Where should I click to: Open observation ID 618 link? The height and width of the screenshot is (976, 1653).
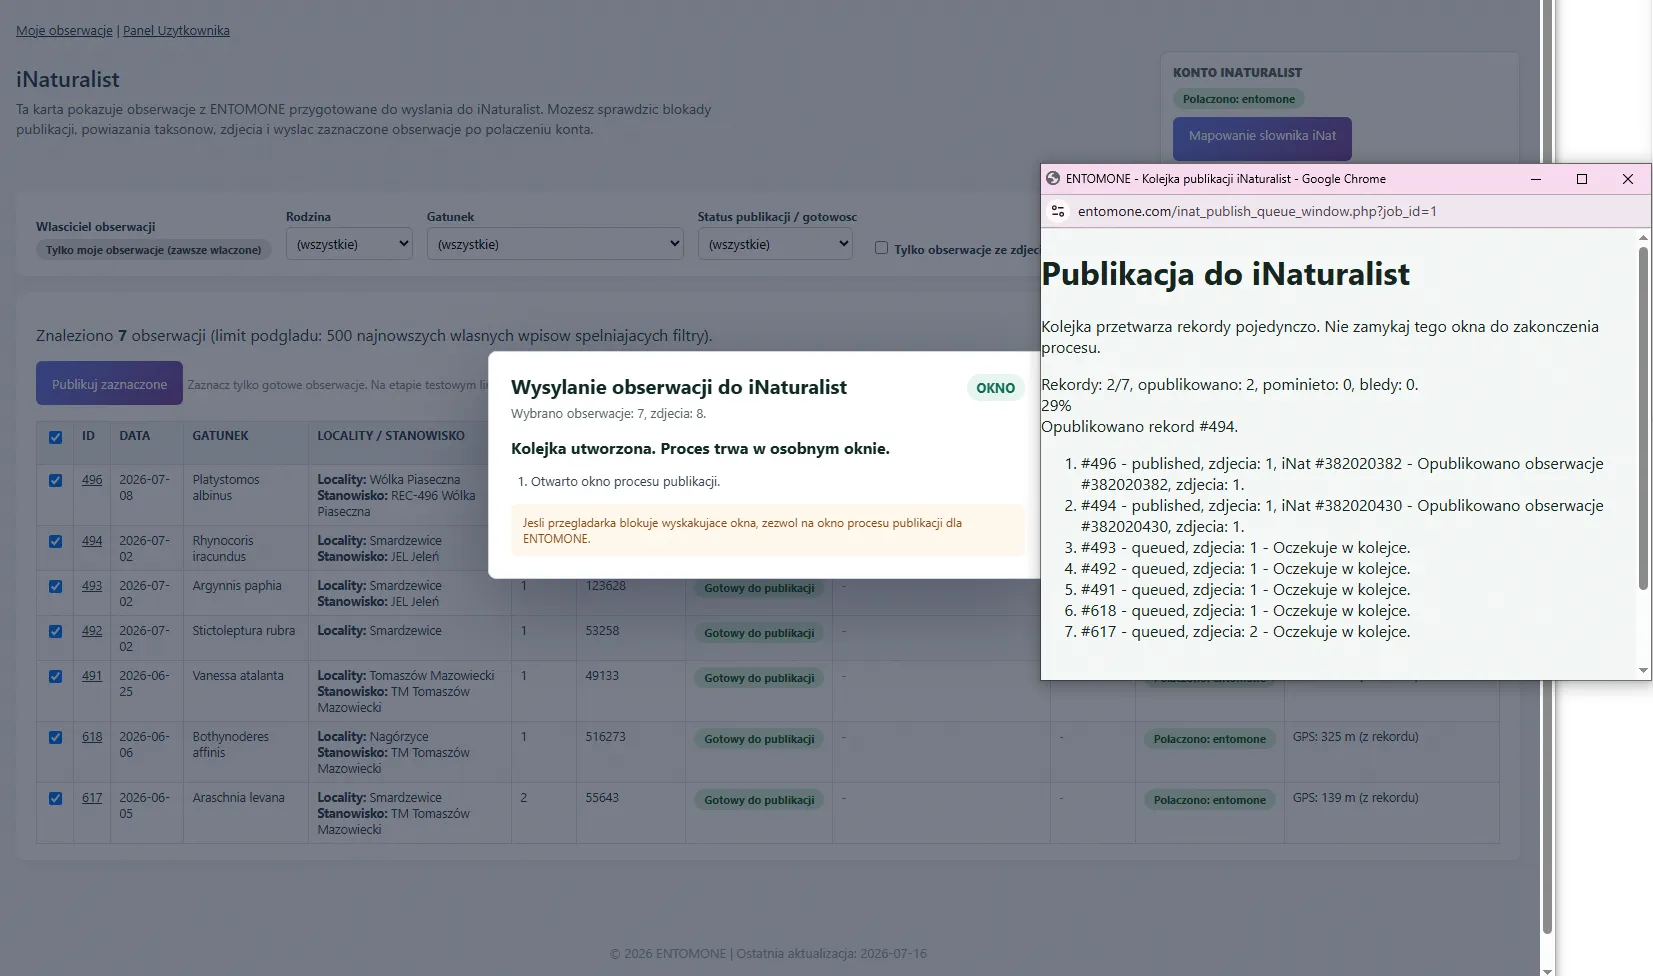[92, 737]
